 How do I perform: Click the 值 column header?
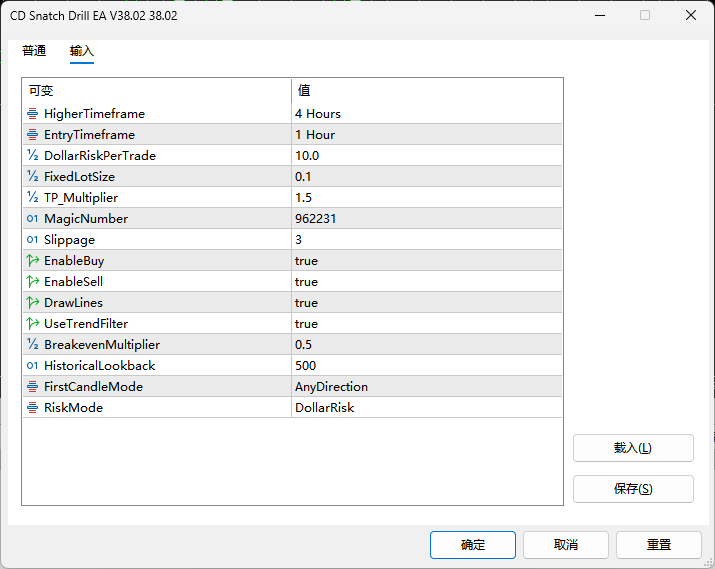tap(426, 91)
